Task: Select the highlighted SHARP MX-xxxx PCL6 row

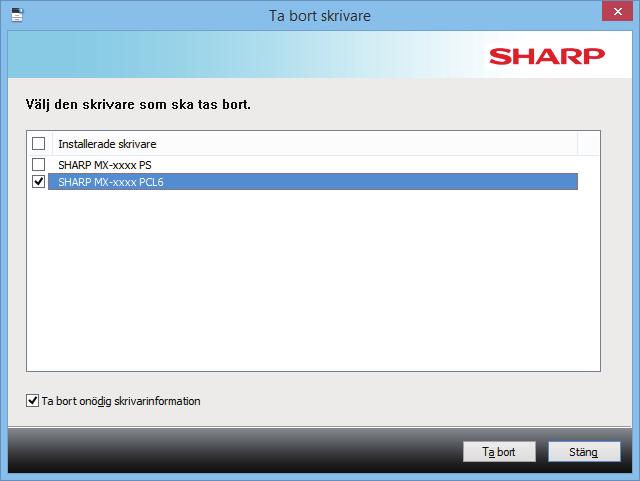Action: (313, 182)
